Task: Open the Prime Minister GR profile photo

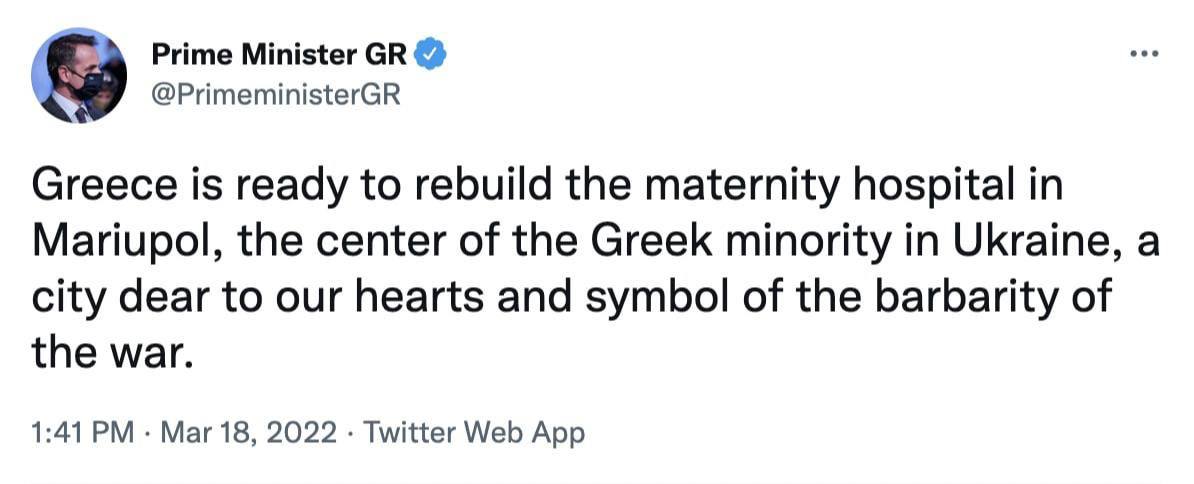Action: (79, 76)
